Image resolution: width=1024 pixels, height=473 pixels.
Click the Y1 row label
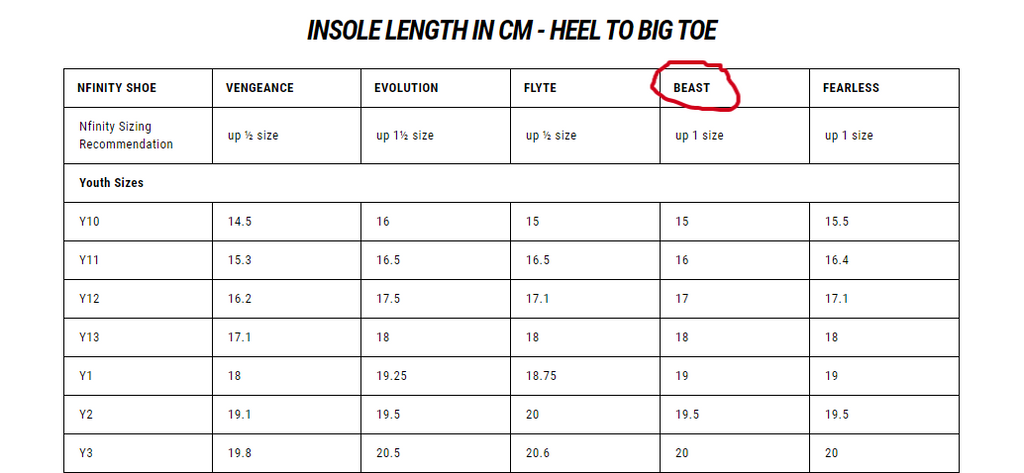(86, 377)
